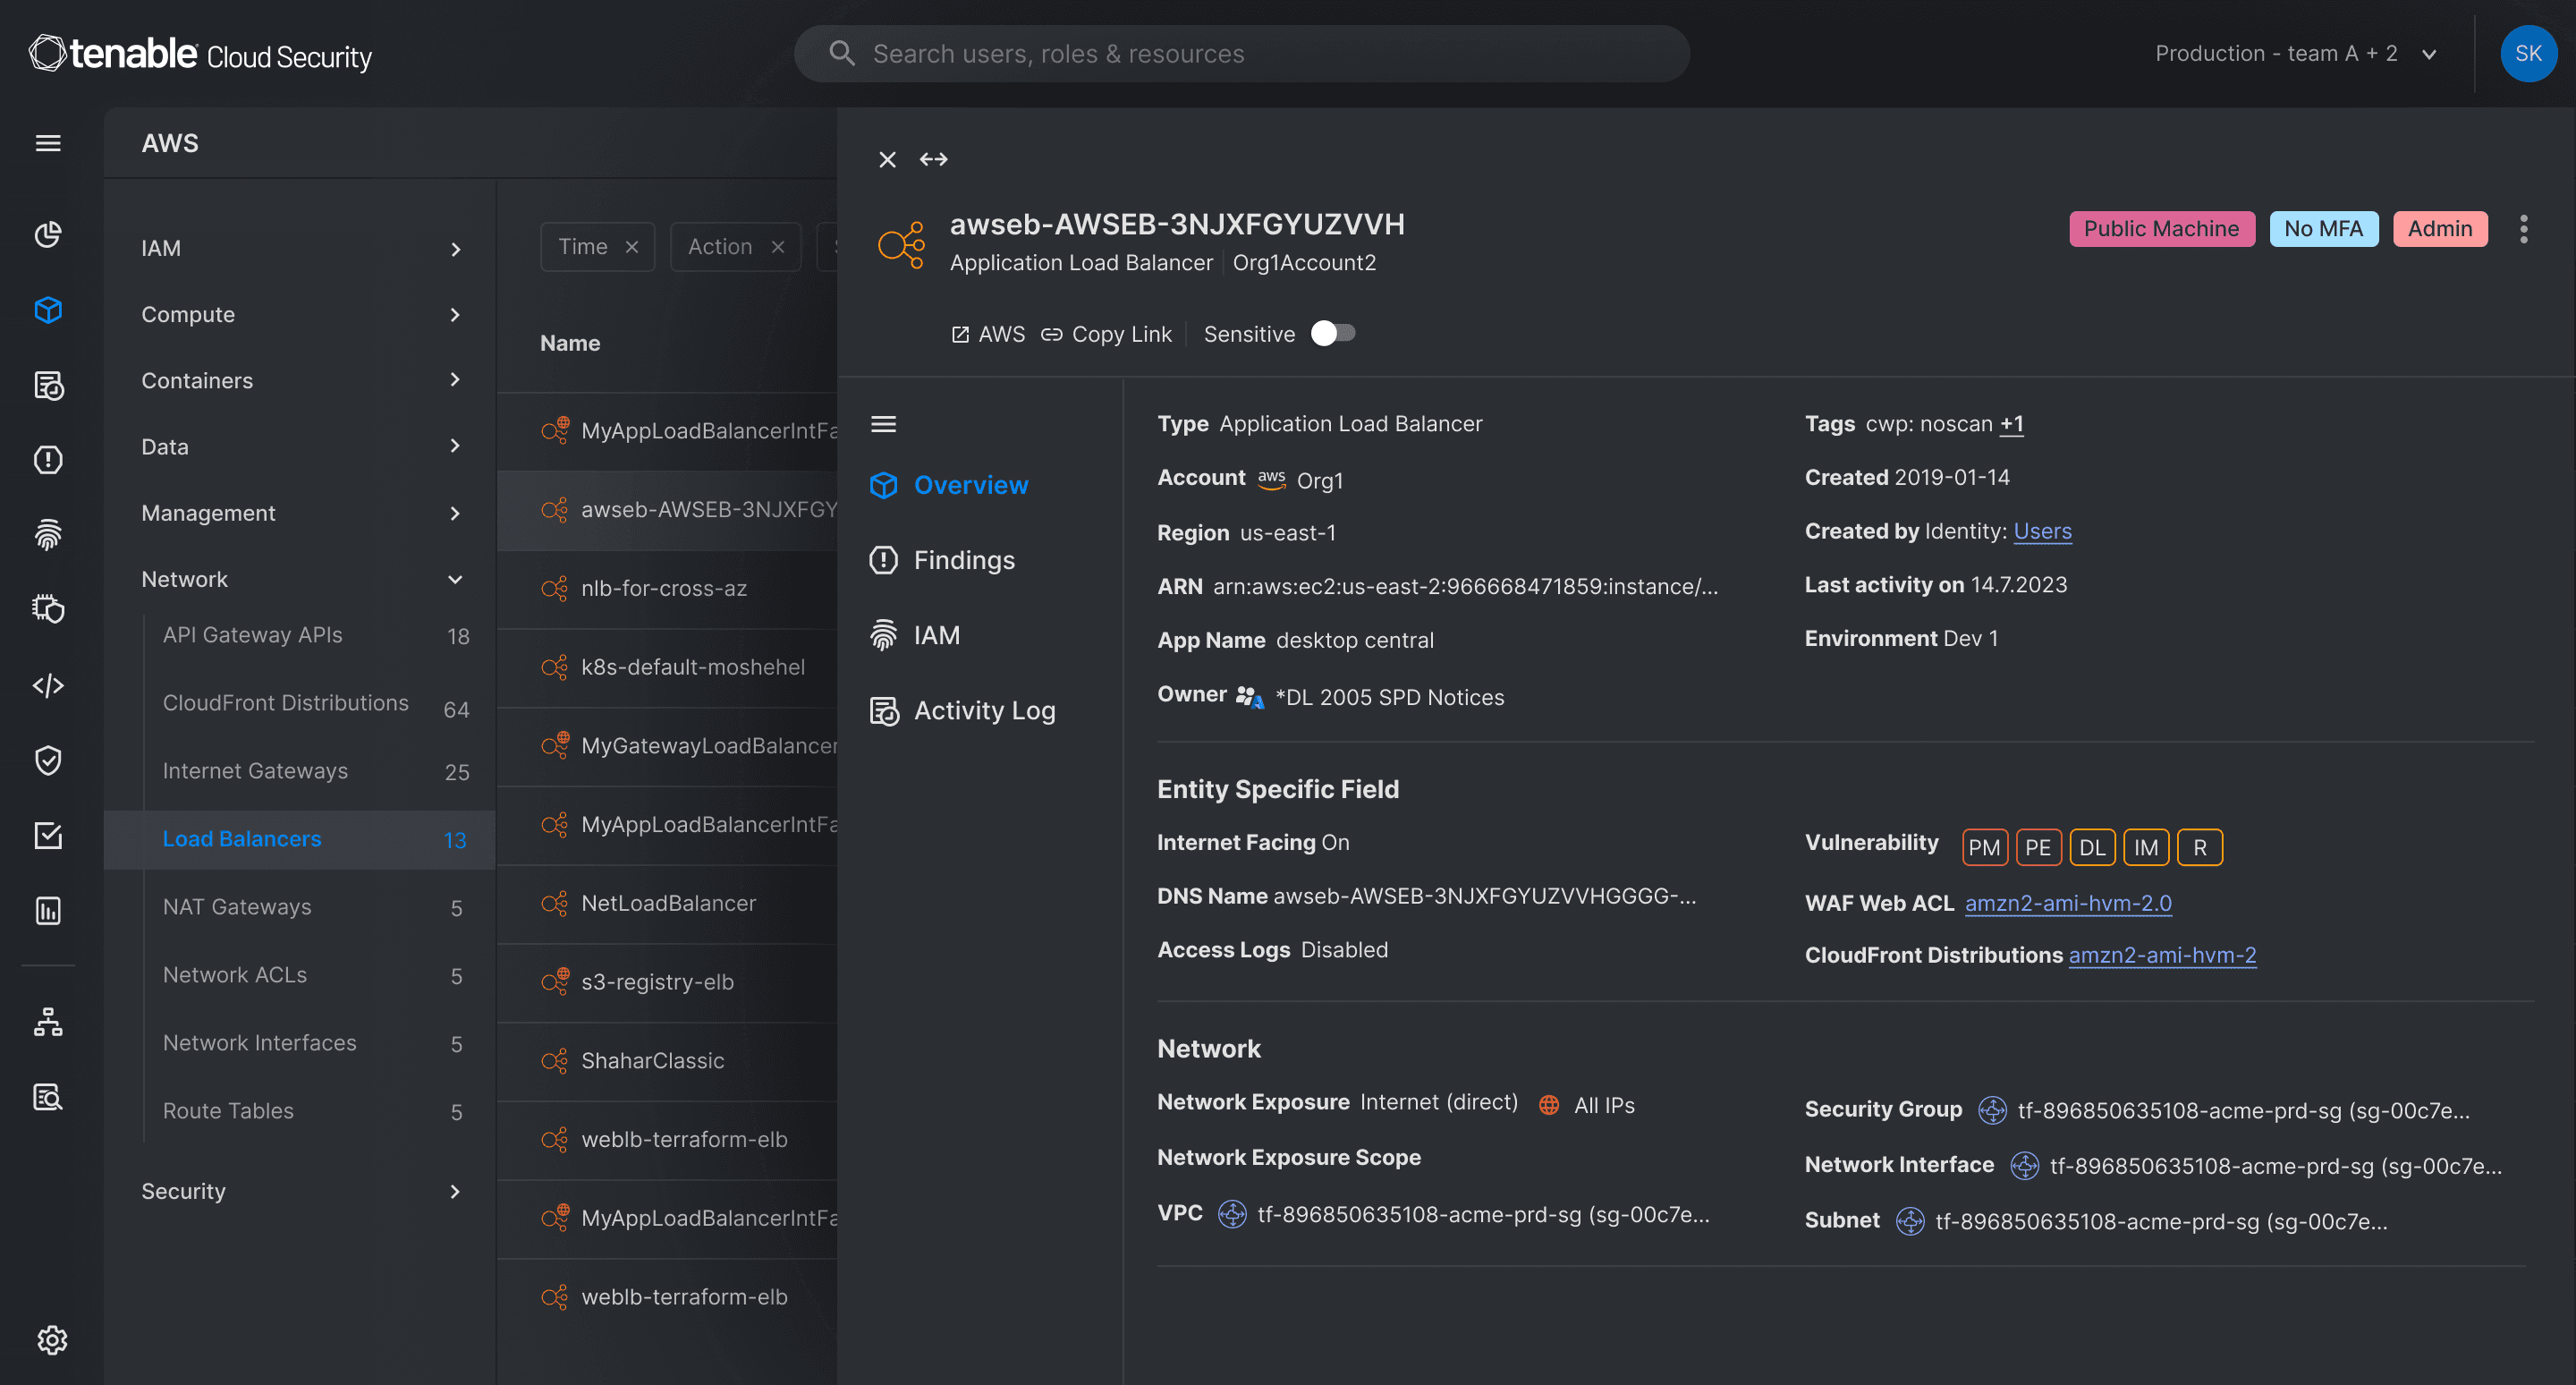
Task: Switch to the Activity Log tab
Action: pyautogui.click(x=963, y=710)
